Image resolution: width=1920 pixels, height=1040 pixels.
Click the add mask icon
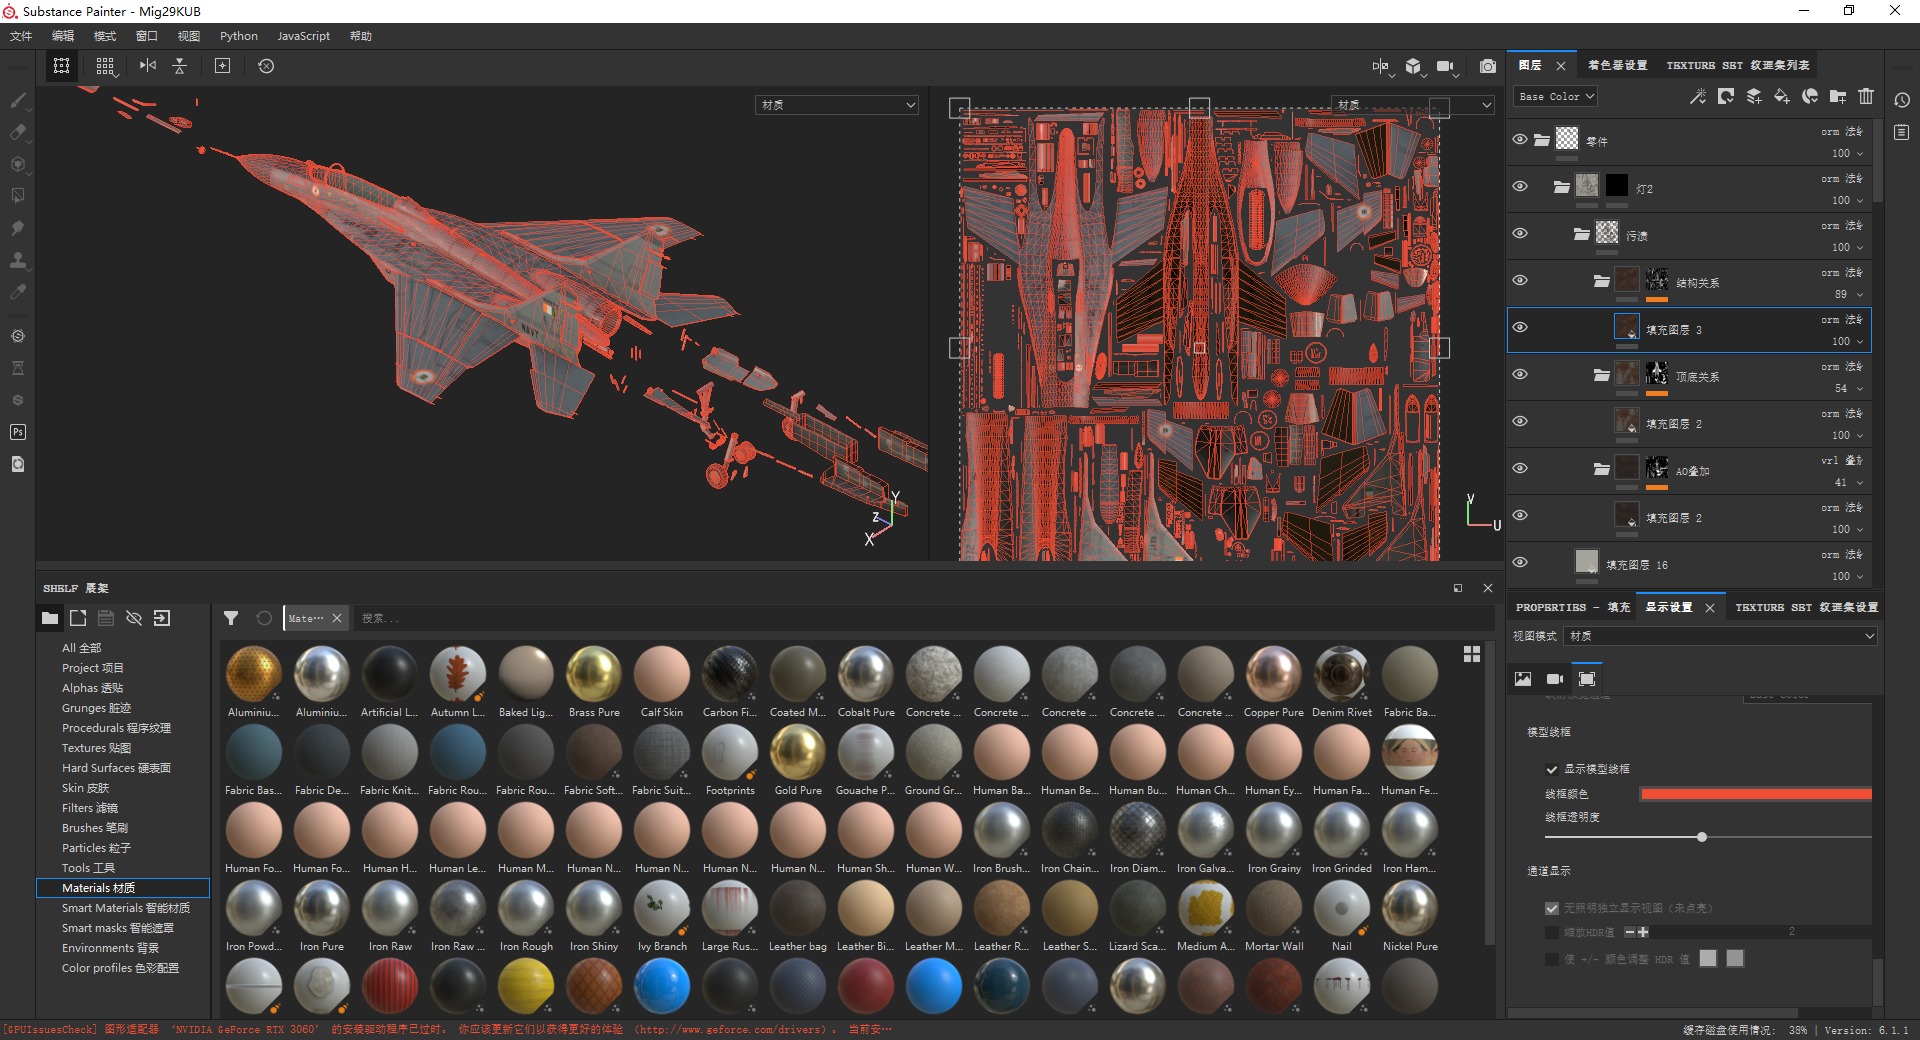click(x=1726, y=96)
